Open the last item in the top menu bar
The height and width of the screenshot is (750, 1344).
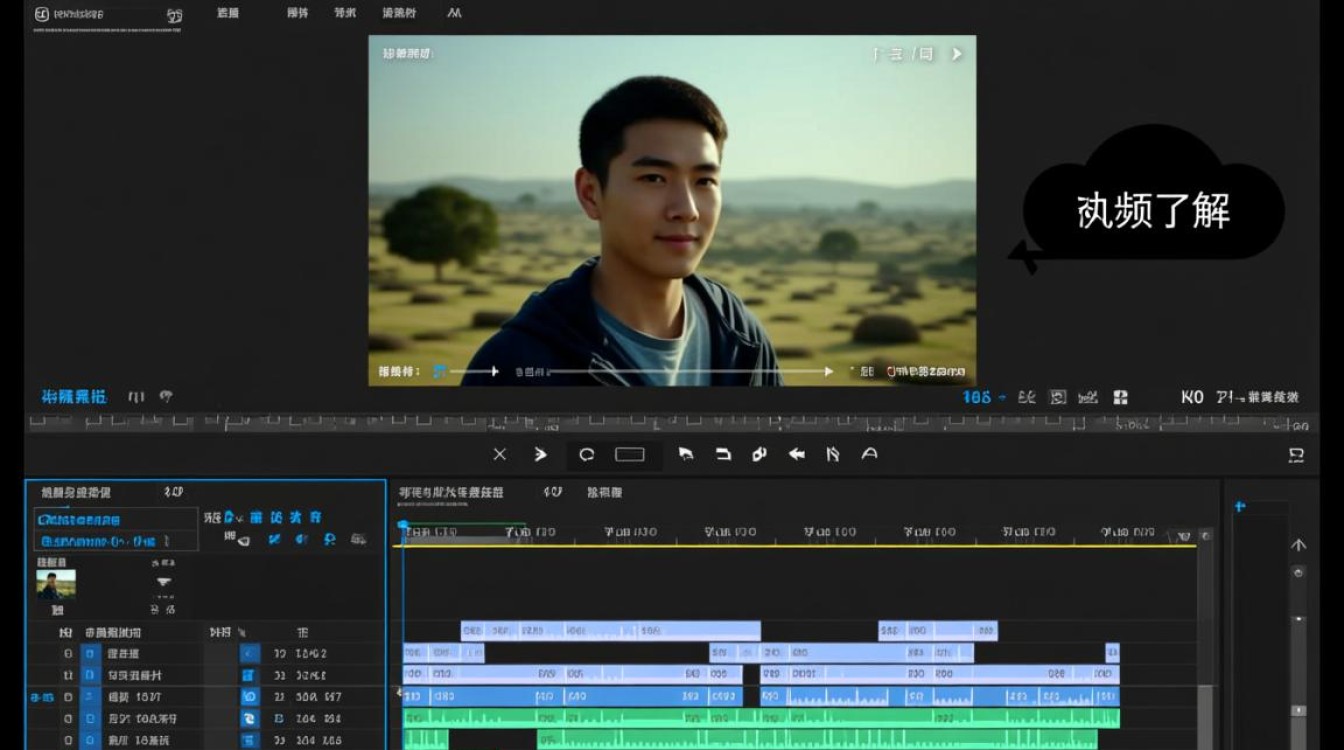pos(454,13)
